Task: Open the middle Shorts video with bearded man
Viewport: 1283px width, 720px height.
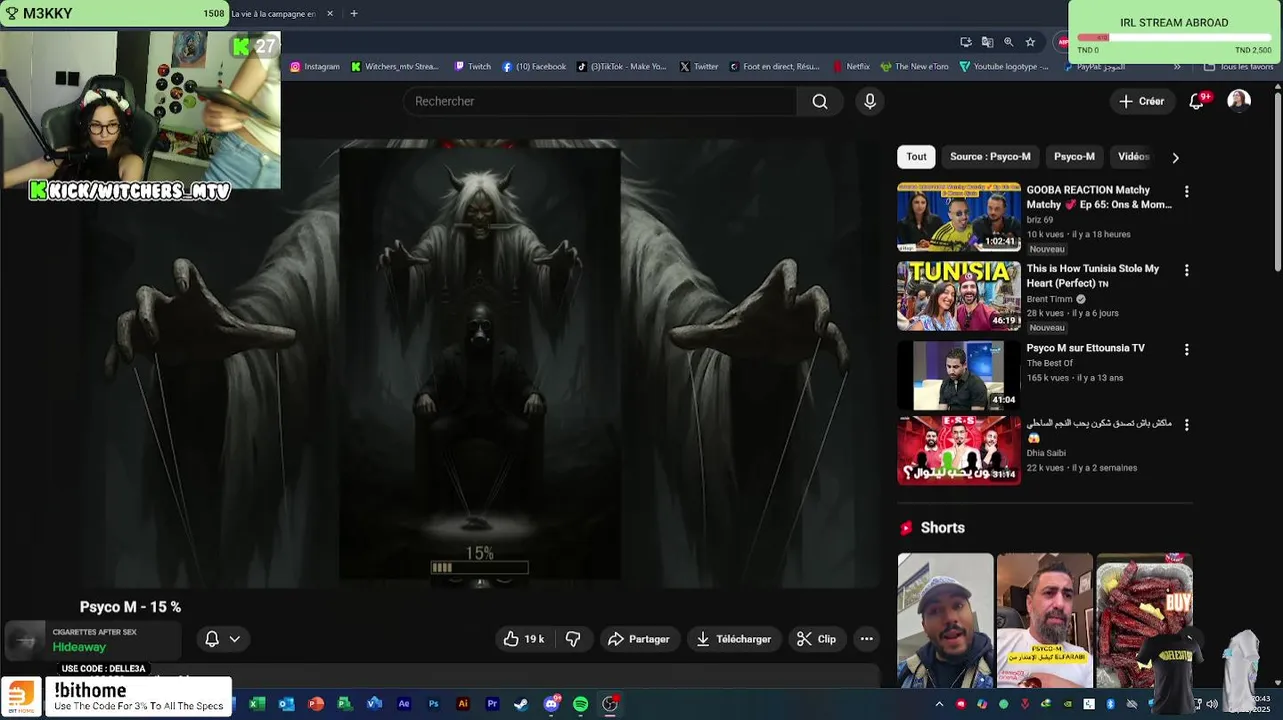Action: 1045,621
